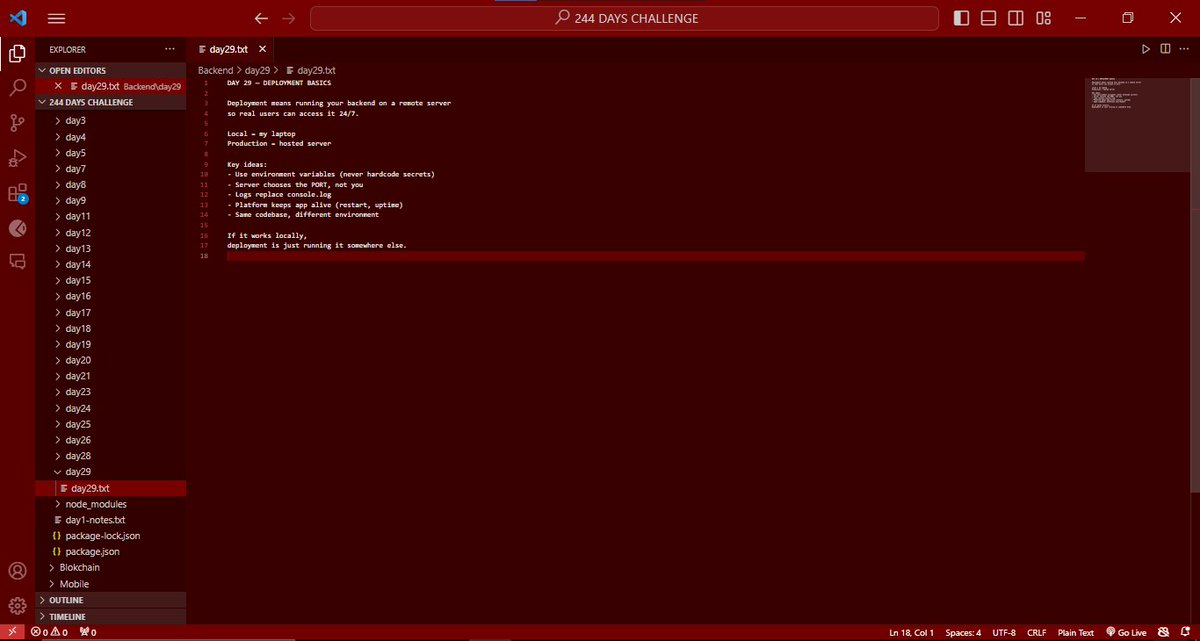Go back with the left arrow

[262, 18]
